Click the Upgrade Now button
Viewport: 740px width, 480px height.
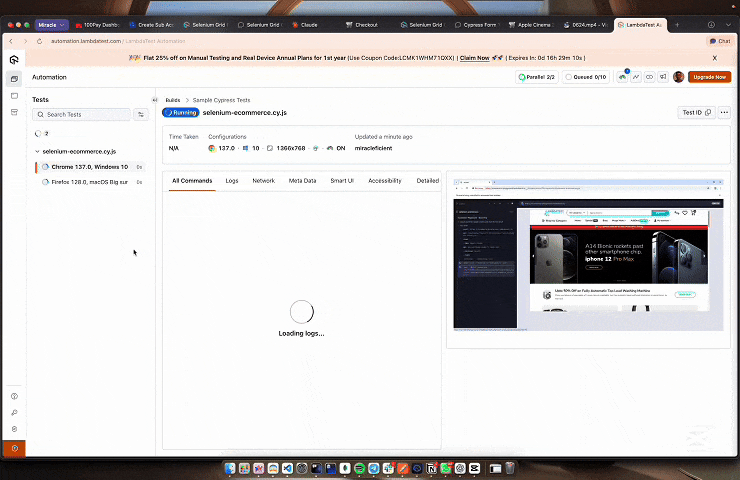(x=710, y=77)
